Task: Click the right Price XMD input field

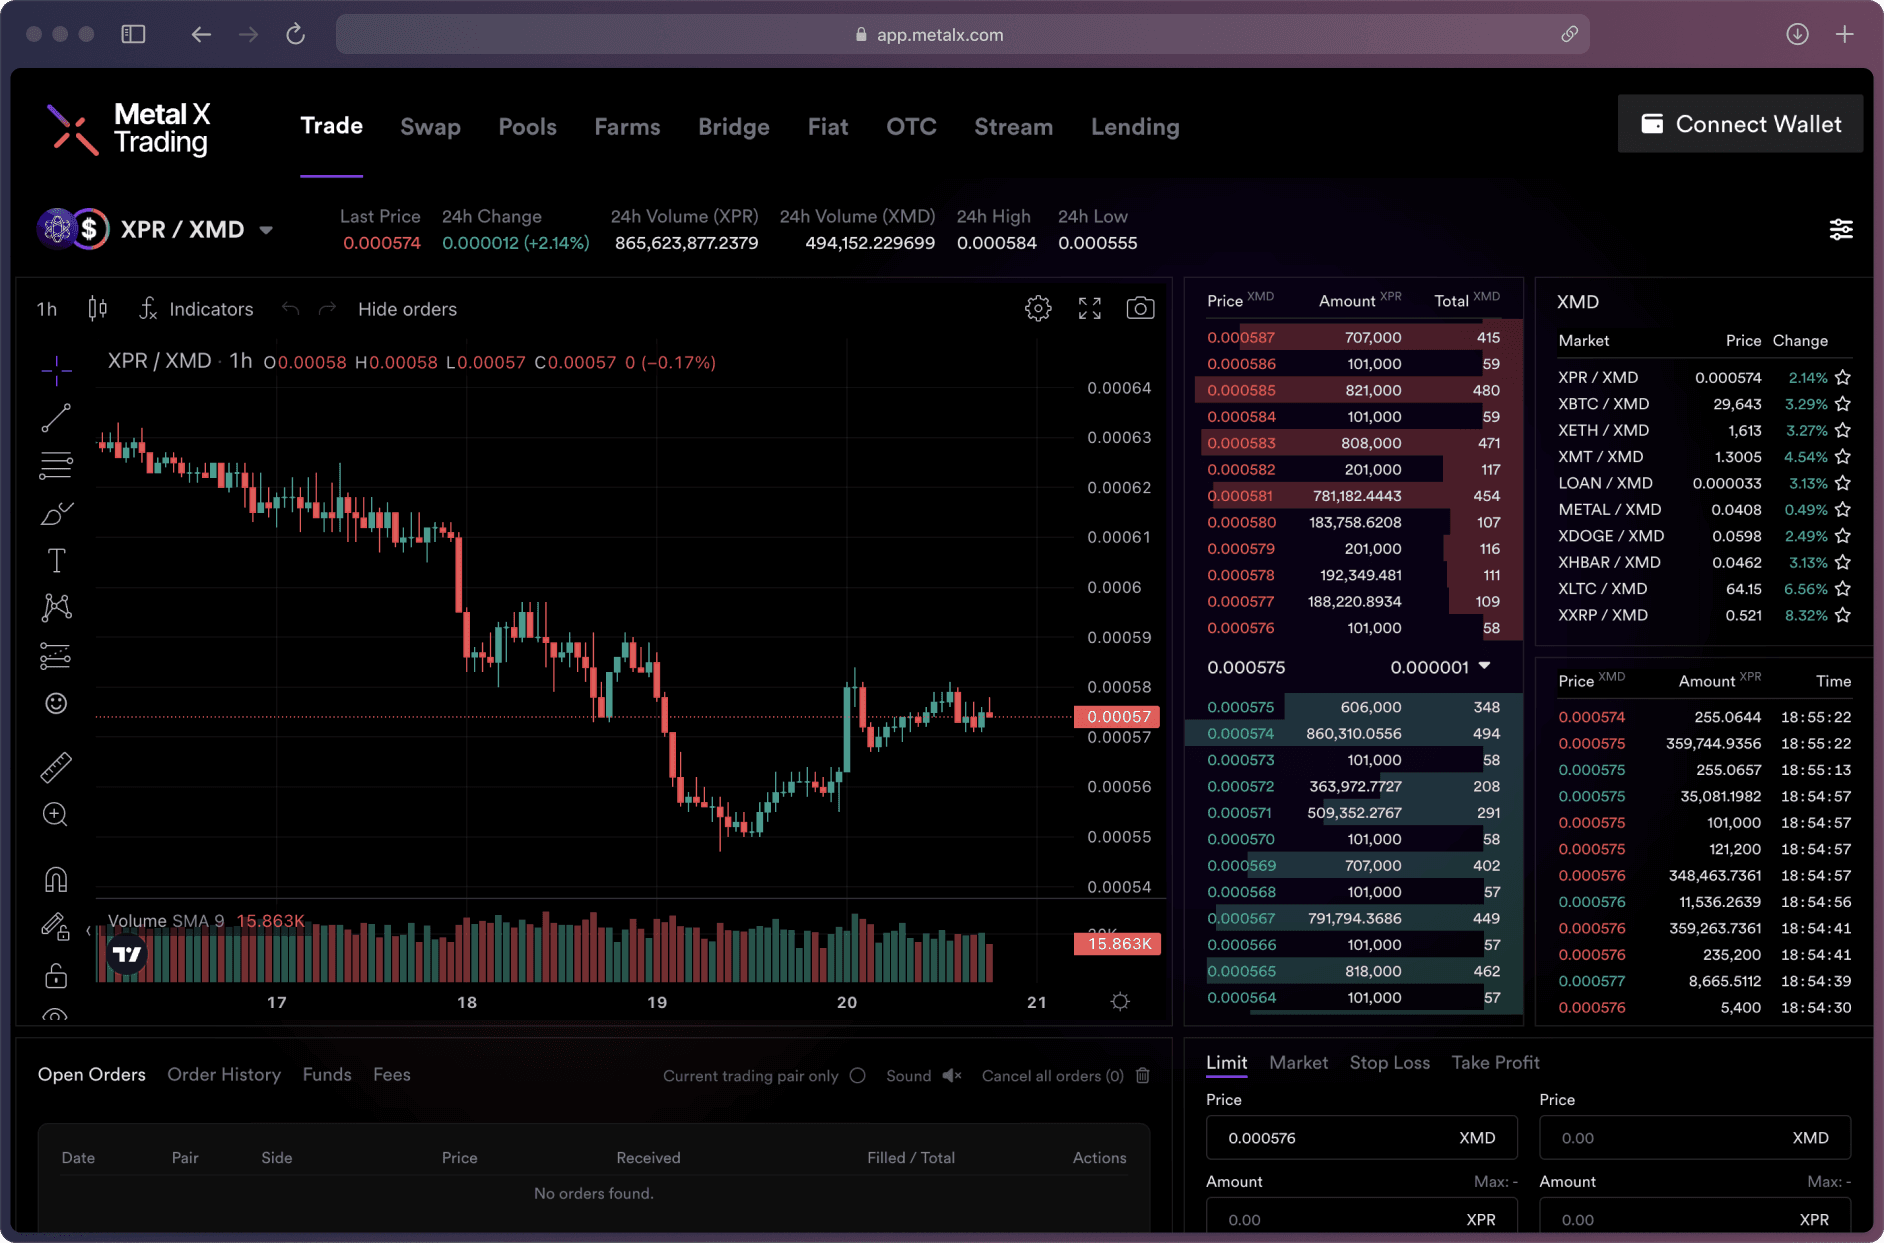Action: click(1695, 1138)
